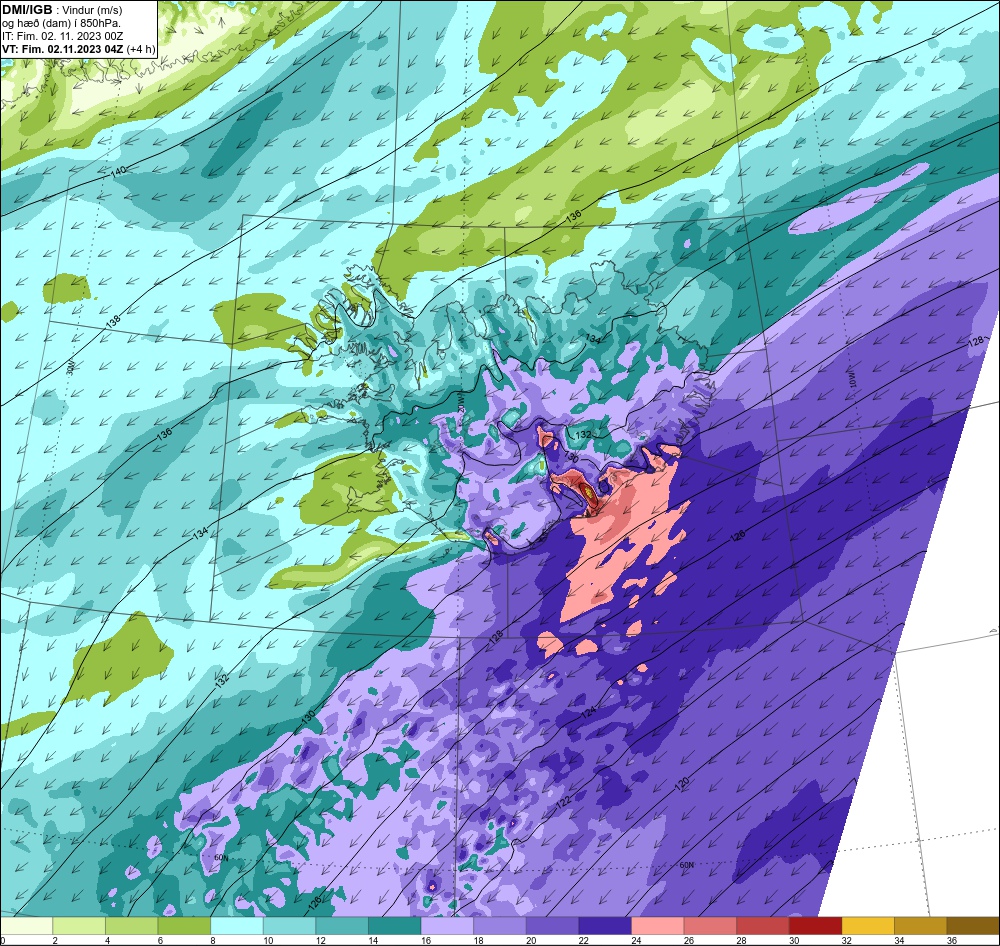The width and height of the screenshot is (1000, 946).
Task: Select the 'og hæð (dam) í 850hPa.' line
Action: pyautogui.click(x=62, y=24)
